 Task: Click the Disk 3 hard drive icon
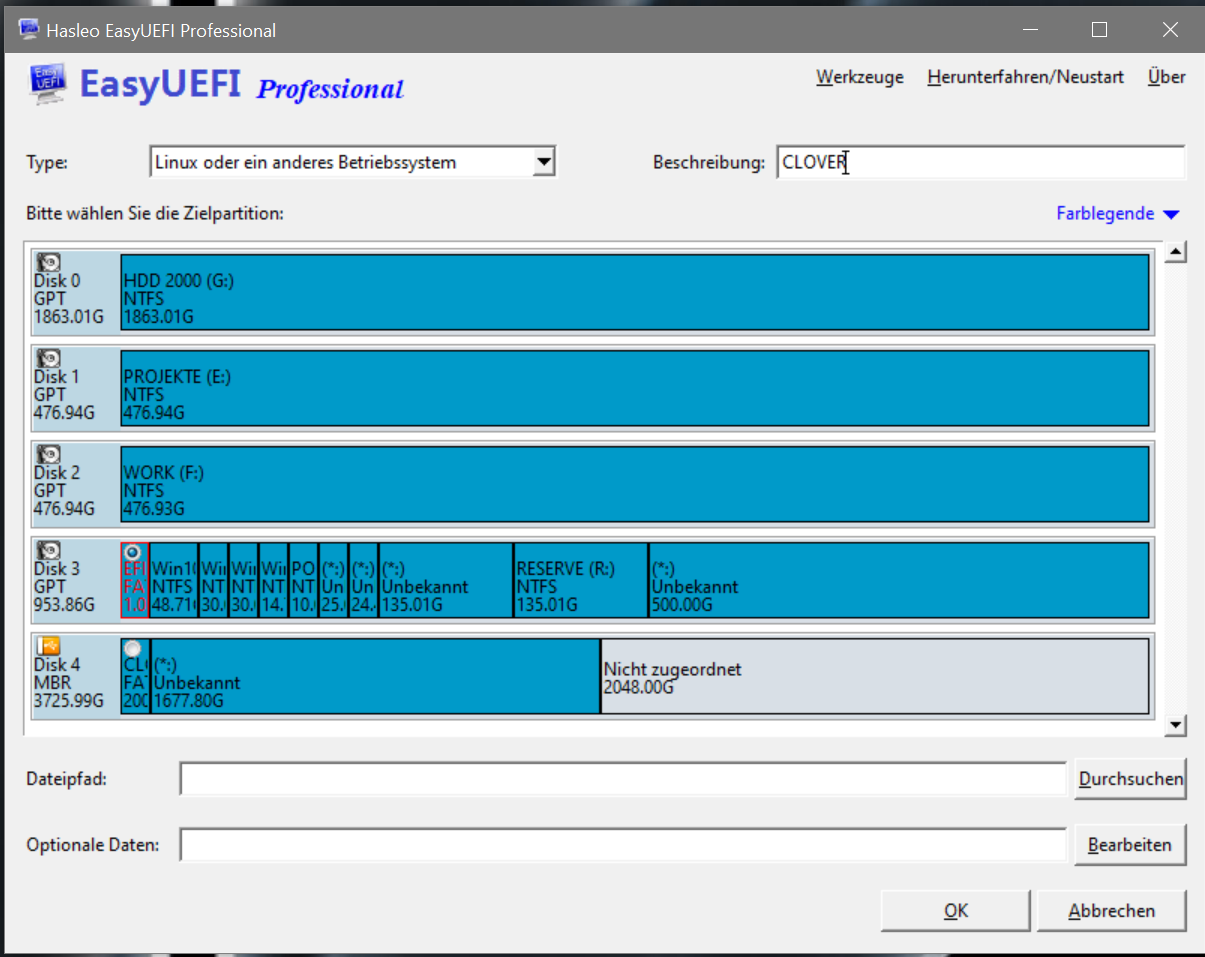coord(48,550)
